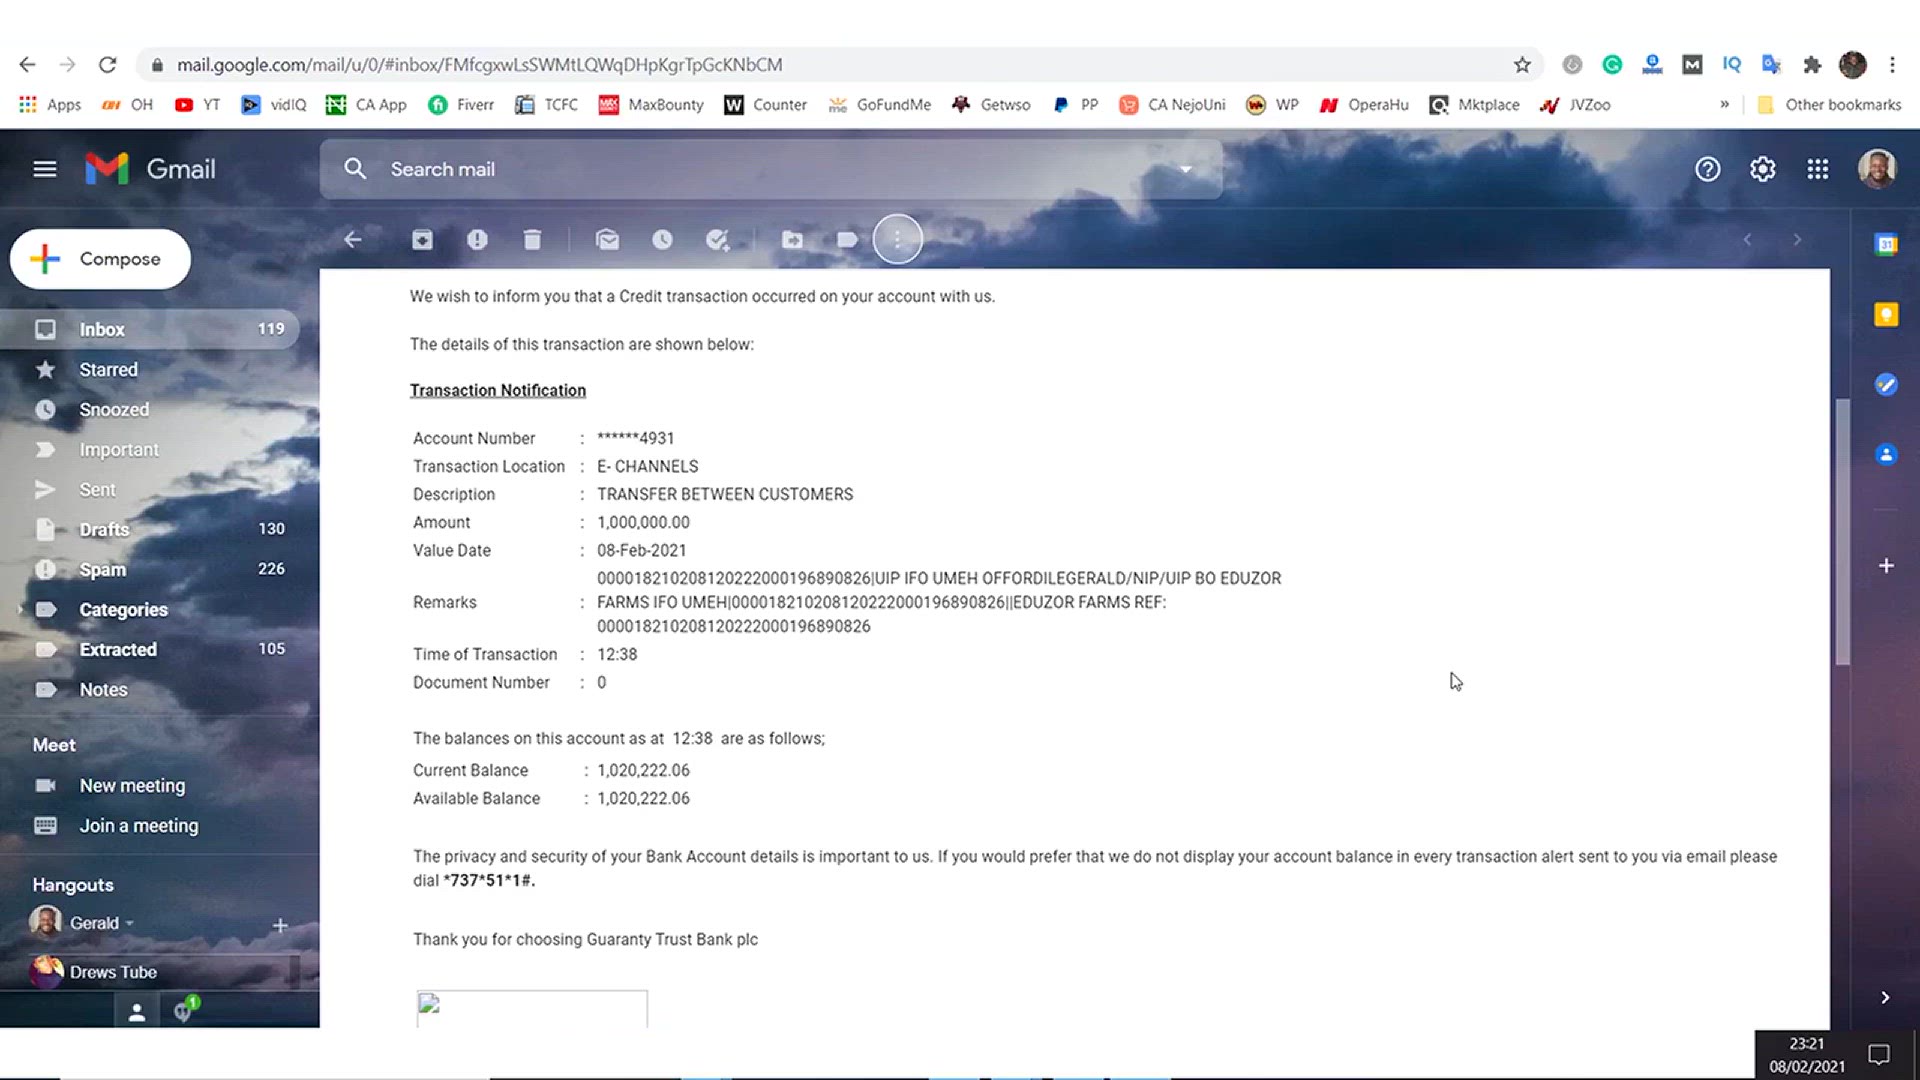
Task: Open the Fiverr bookmark
Action: click(x=461, y=105)
